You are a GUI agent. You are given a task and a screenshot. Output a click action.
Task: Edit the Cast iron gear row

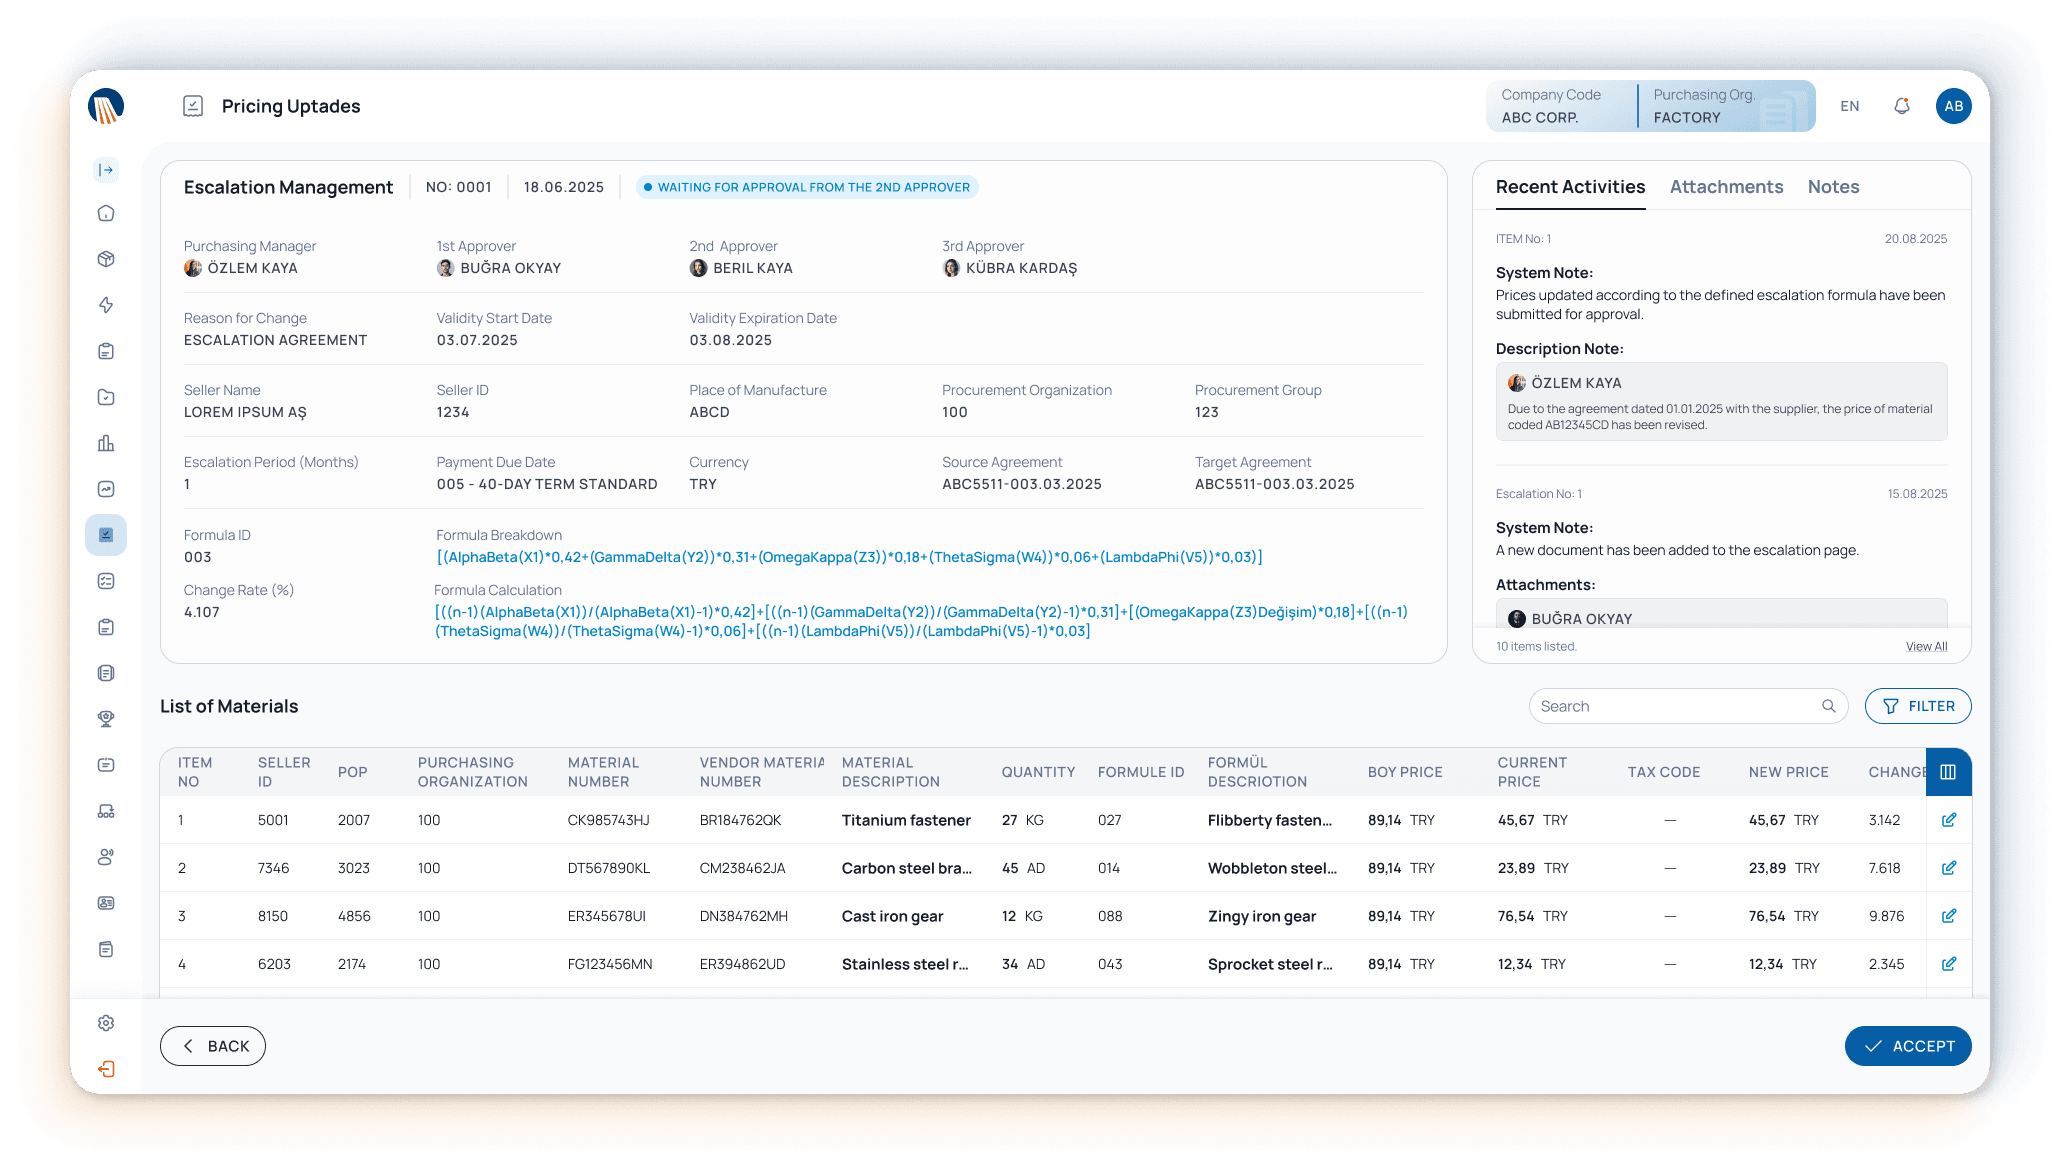tap(1949, 916)
